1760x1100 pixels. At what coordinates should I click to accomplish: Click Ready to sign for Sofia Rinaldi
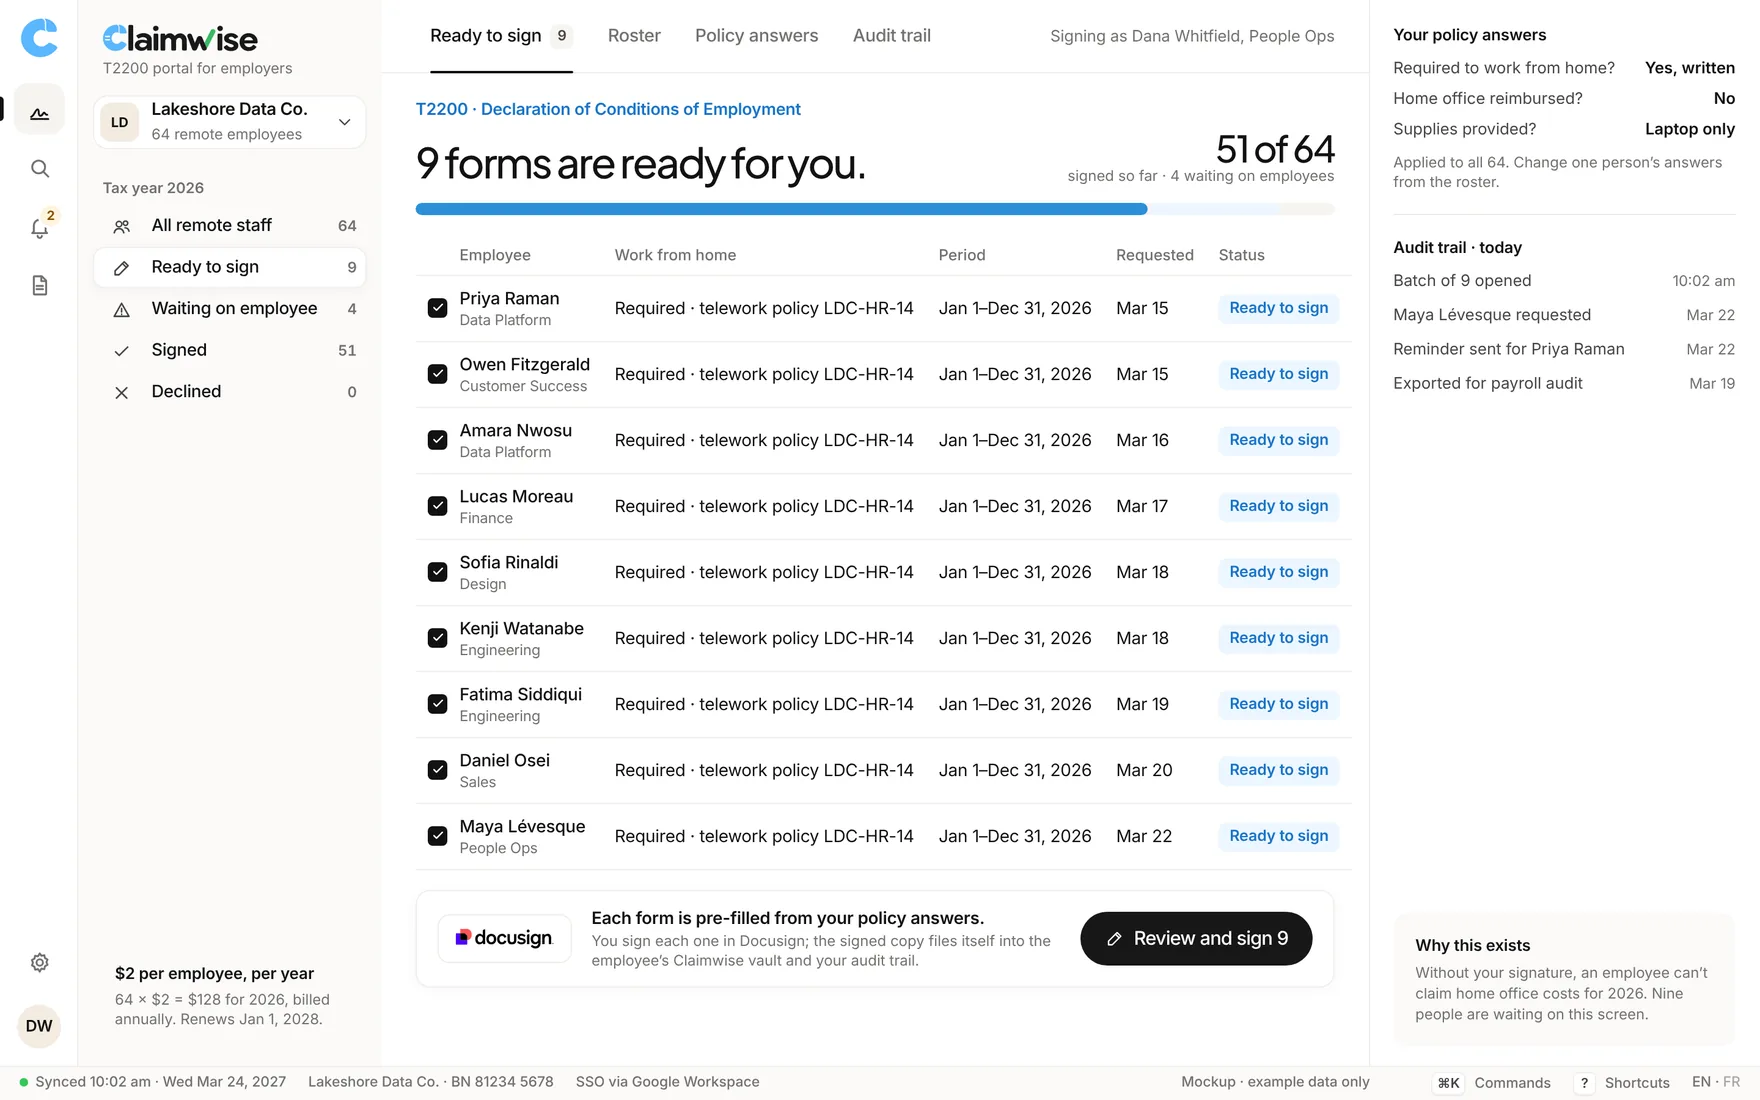1278,572
